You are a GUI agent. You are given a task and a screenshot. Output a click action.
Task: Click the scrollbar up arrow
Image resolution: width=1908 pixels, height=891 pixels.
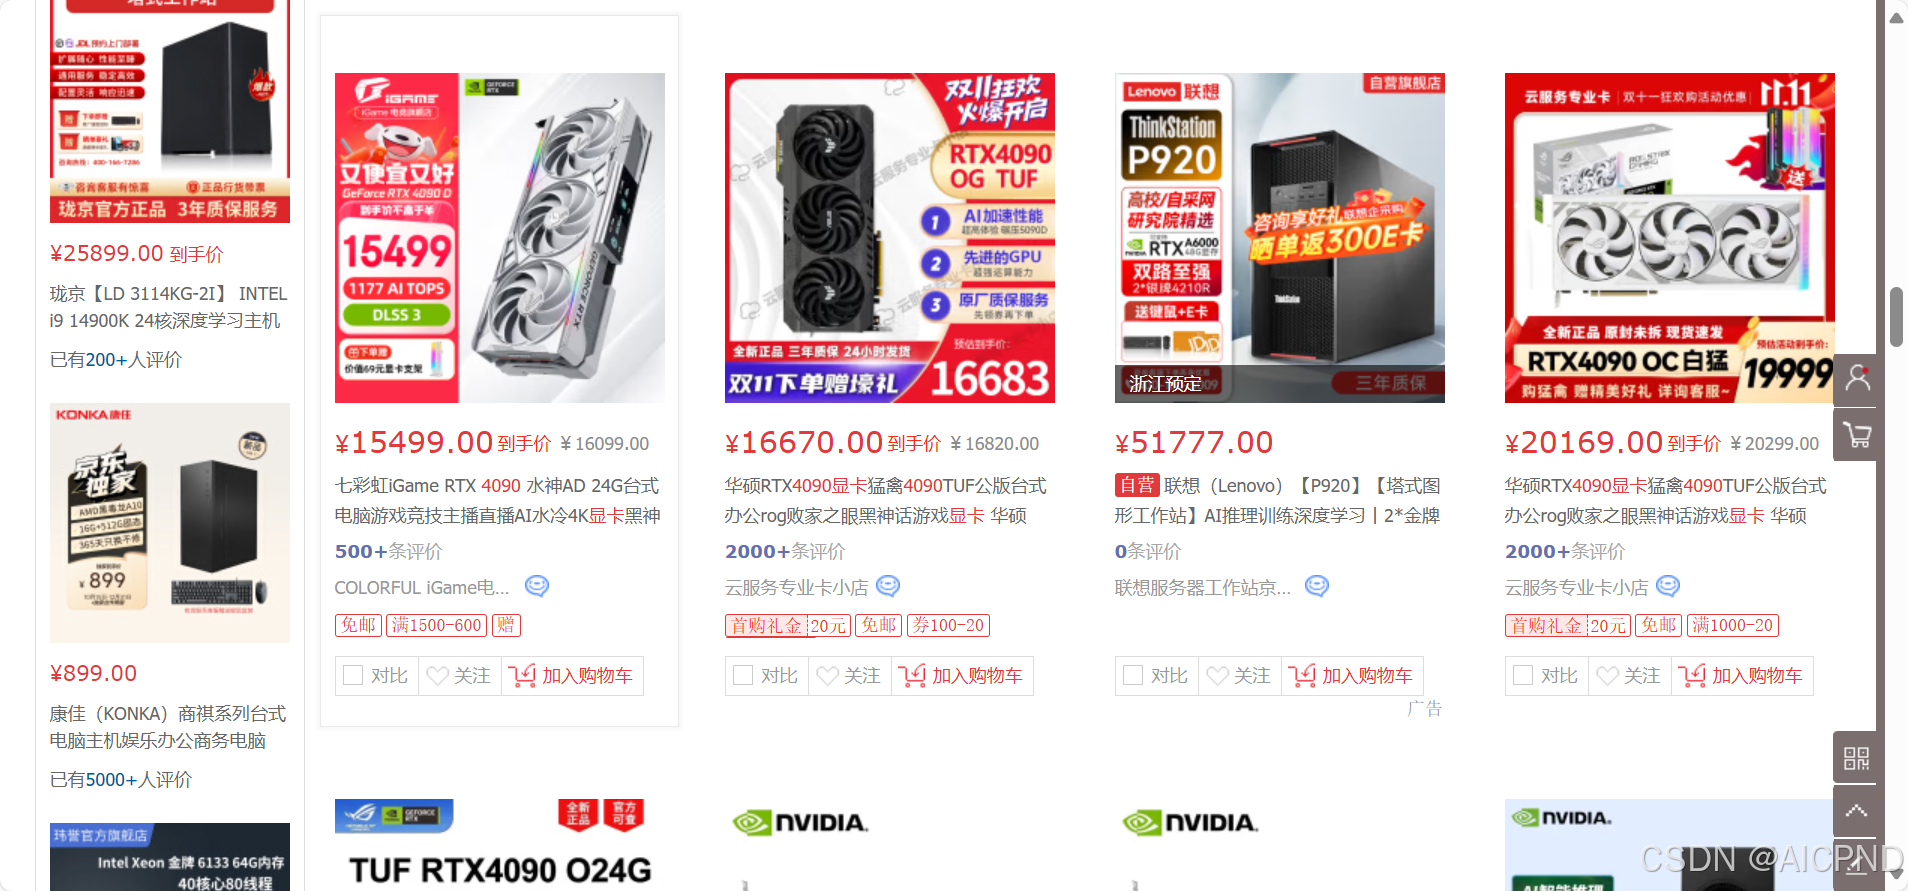click(1896, 17)
